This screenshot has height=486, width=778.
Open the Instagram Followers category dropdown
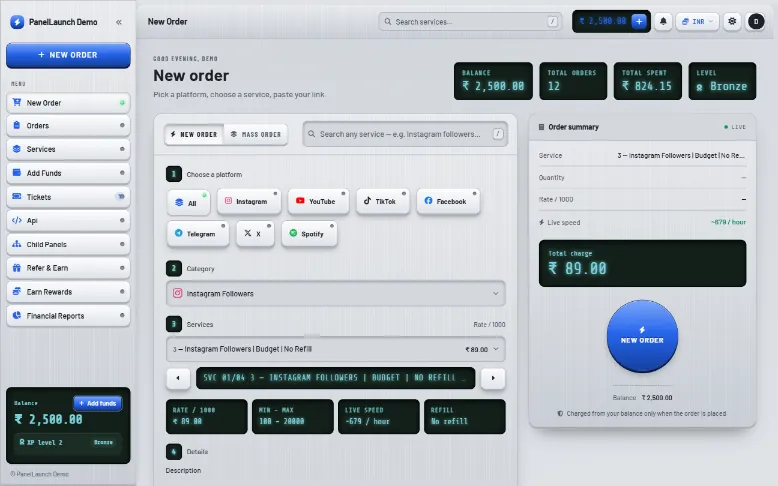pos(336,293)
